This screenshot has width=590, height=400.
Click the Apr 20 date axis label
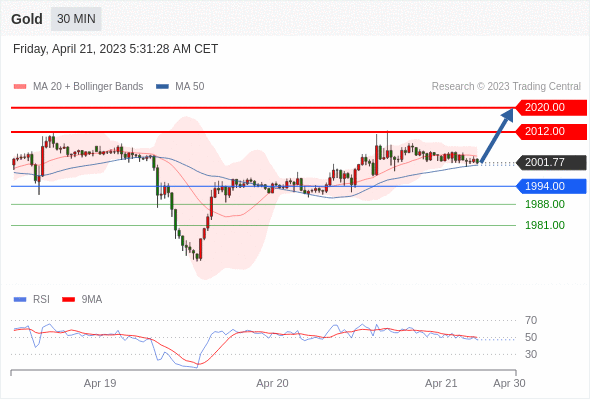[x=272, y=383]
